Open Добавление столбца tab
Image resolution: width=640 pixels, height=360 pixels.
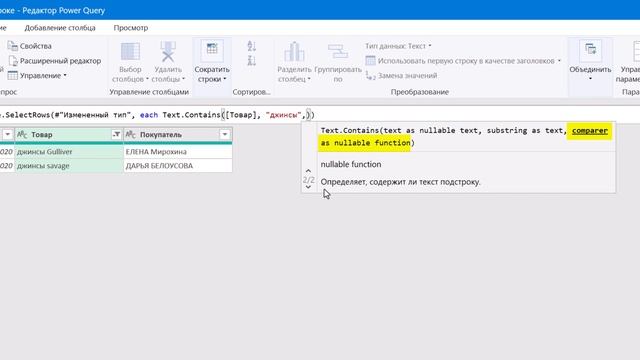pyautogui.click(x=60, y=28)
